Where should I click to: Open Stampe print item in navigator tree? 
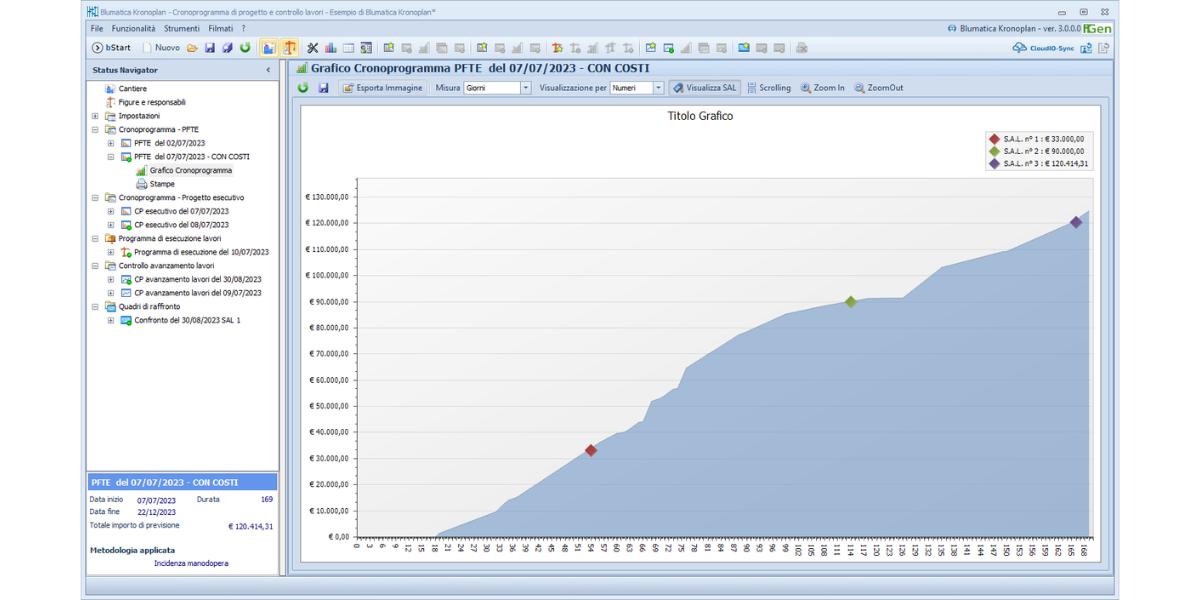(161, 184)
